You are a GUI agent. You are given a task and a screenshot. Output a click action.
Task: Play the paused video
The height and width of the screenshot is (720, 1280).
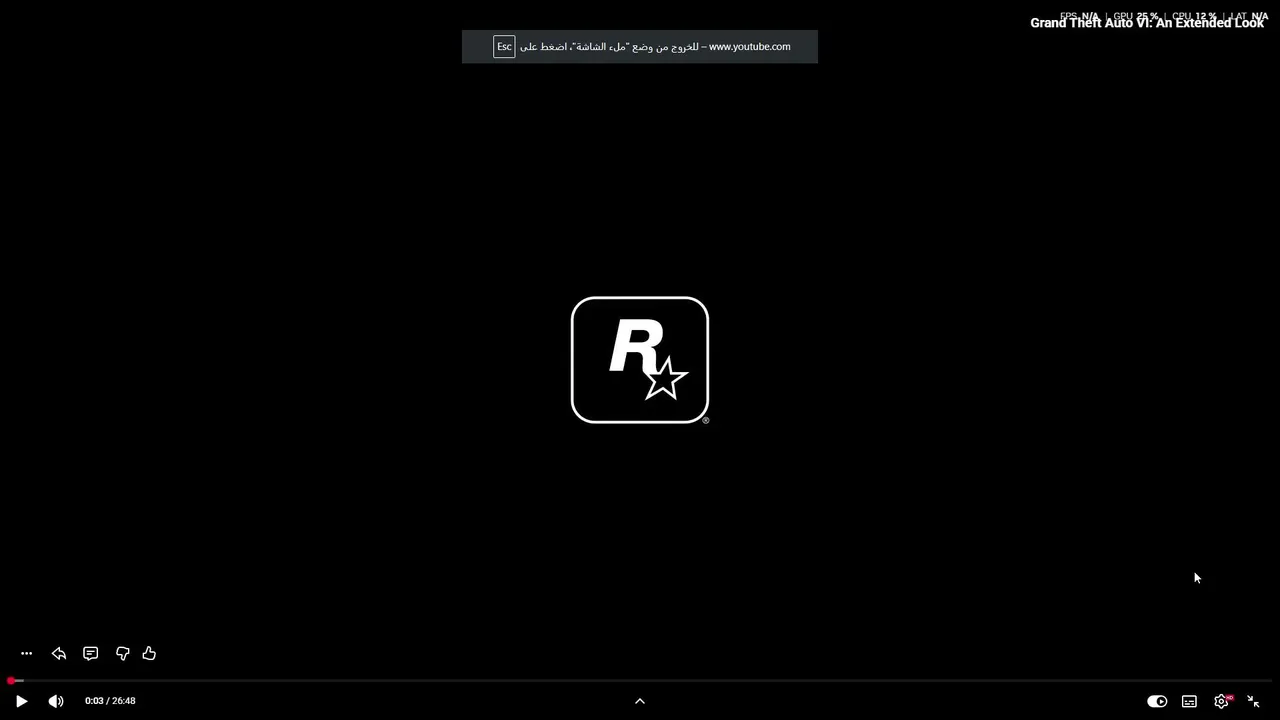[x=21, y=701]
